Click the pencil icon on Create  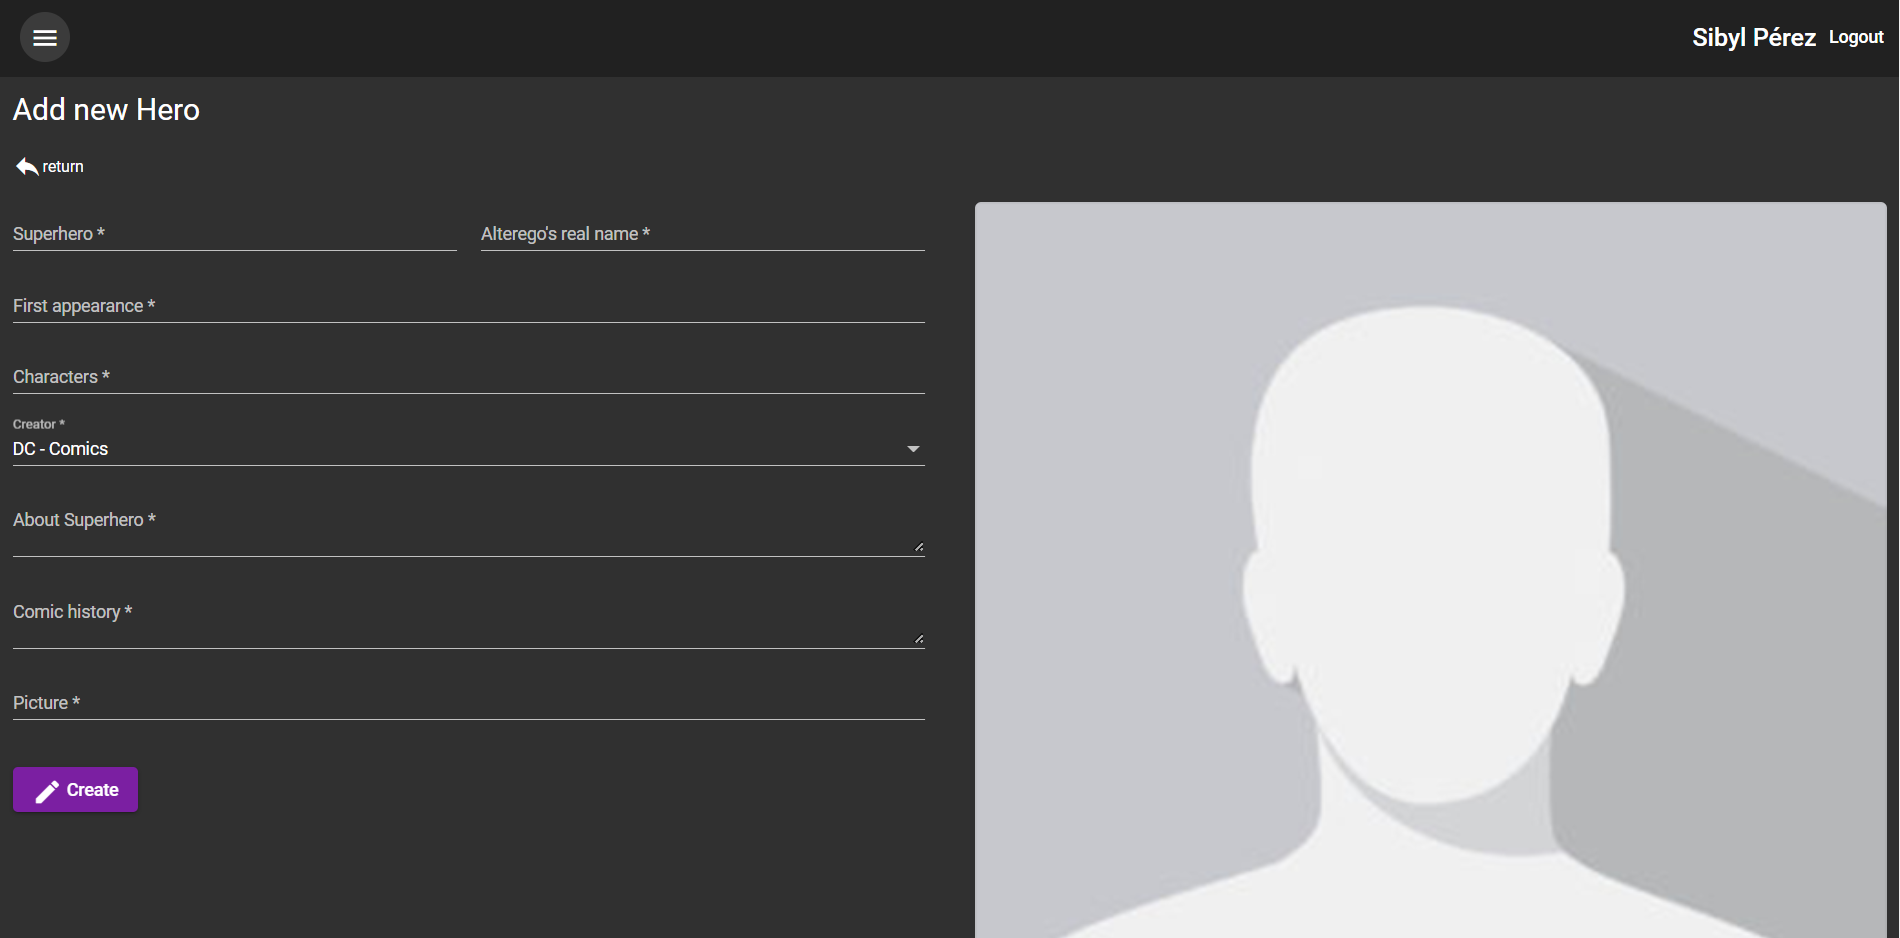[47, 791]
